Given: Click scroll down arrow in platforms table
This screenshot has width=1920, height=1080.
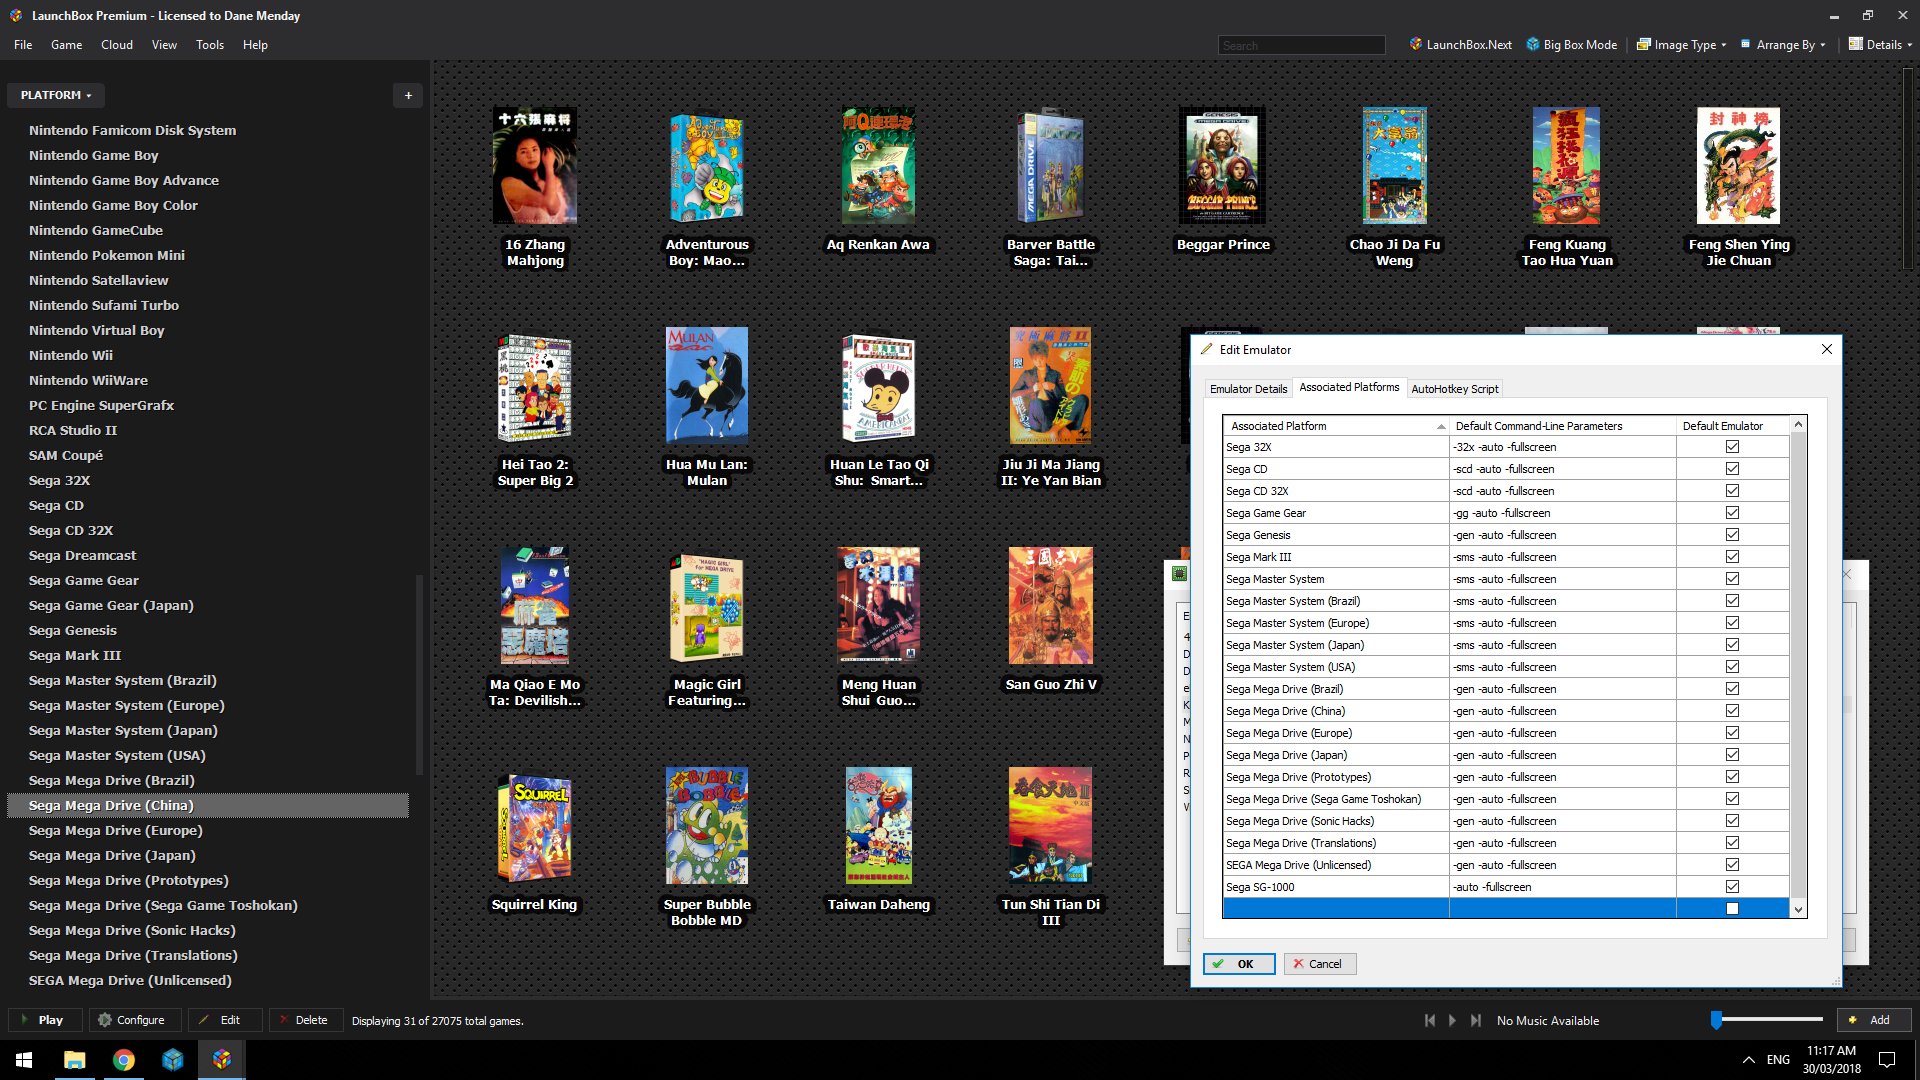Looking at the screenshot, I should coord(1798,910).
